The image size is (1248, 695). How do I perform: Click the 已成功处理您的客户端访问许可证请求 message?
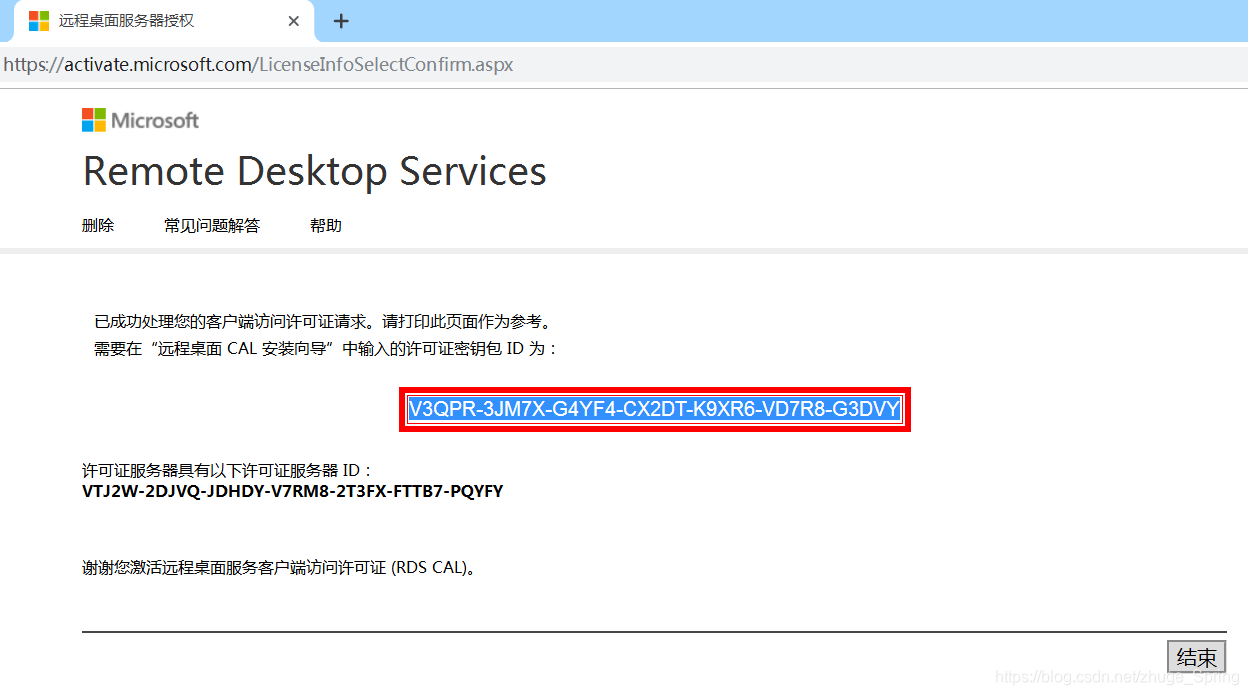tap(323, 322)
